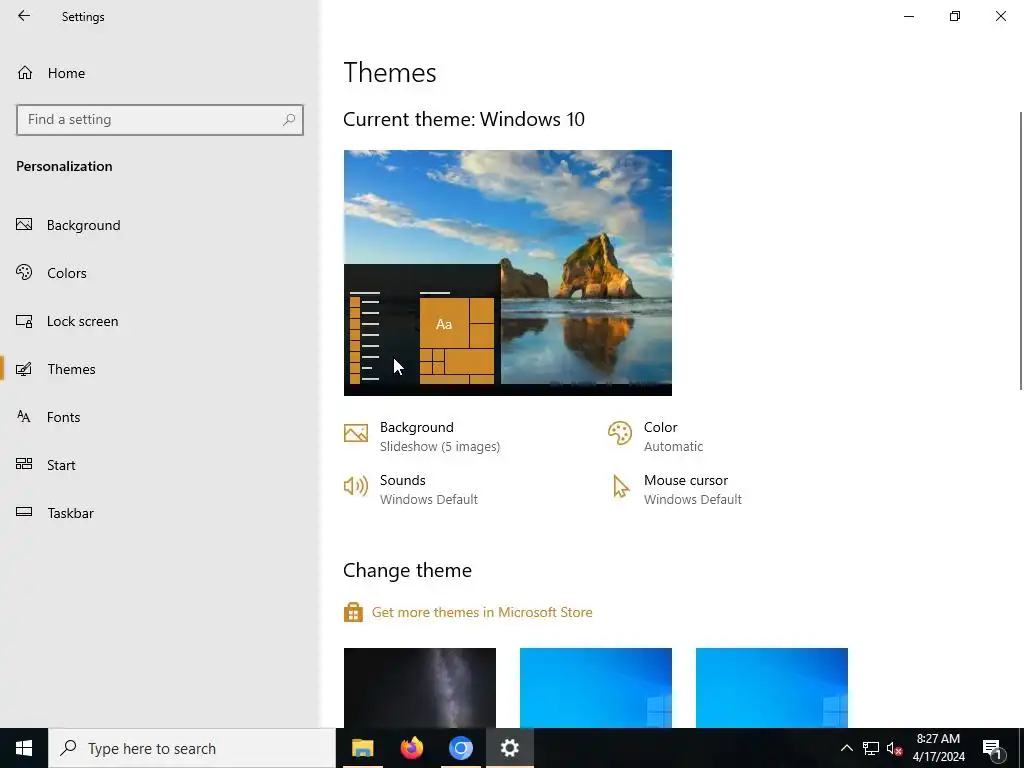The height and width of the screenshot is (768, 1024).
Task: Click the magnifier icon in Find a setting
Action: [x=289, y=120]
